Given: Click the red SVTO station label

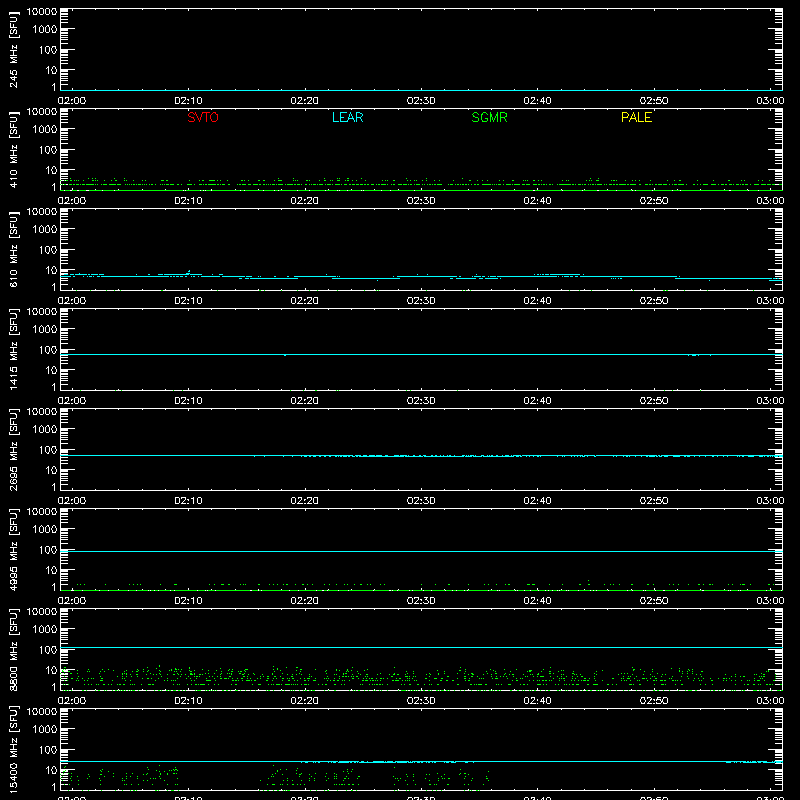Looking at the screenshot, I should coord(203,117).
